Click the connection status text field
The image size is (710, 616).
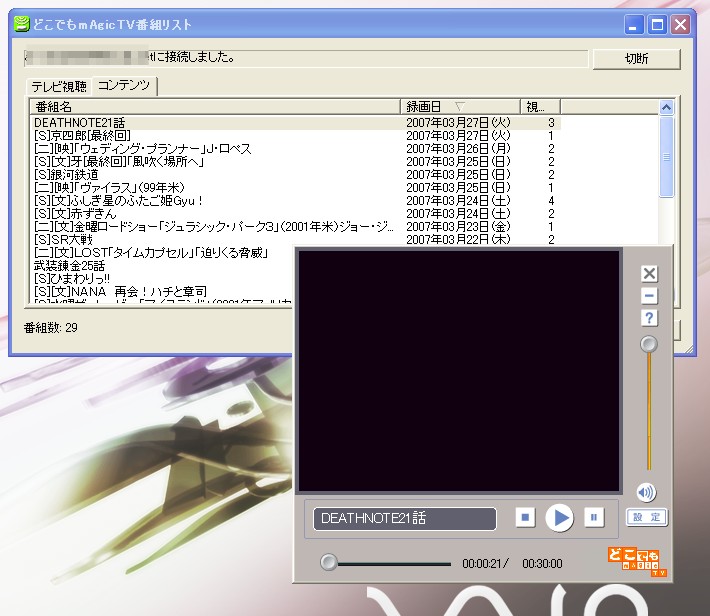point(306,58)
